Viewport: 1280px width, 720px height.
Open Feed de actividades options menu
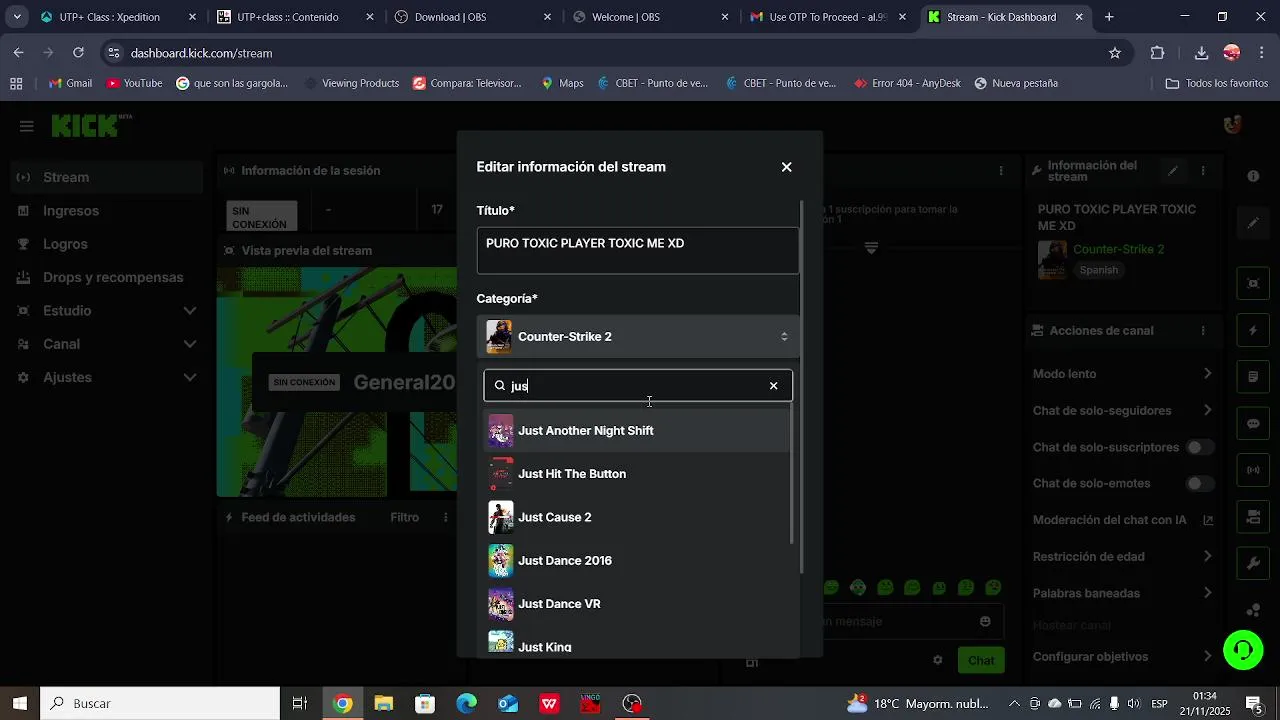point(444,518)
